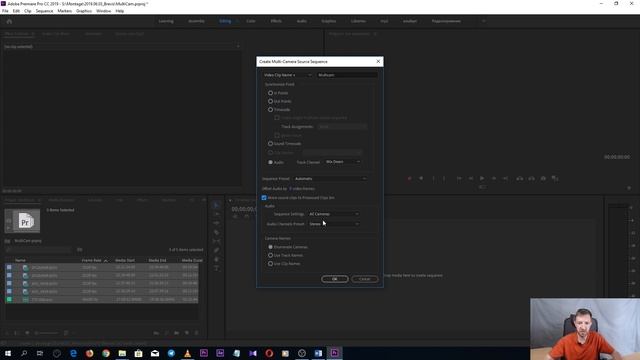The width and height of the screenshot is (640, 360).
Task: Click the Lift button in Program Monitor
Action: pyautogui.click(x=520, y=178)
